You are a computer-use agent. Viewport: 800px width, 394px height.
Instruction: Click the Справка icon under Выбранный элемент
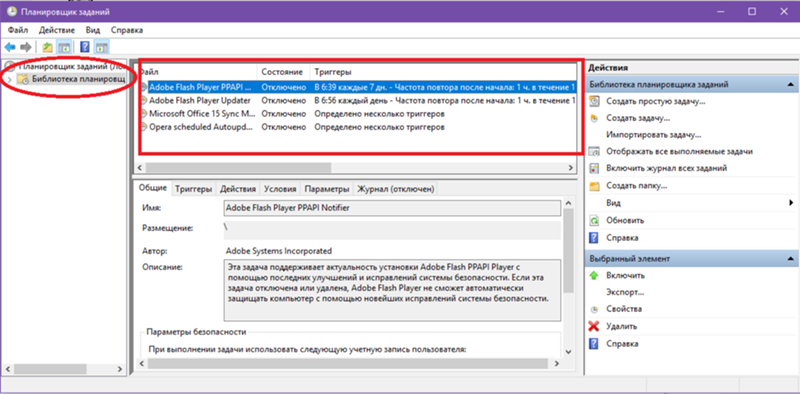[594, 344]
